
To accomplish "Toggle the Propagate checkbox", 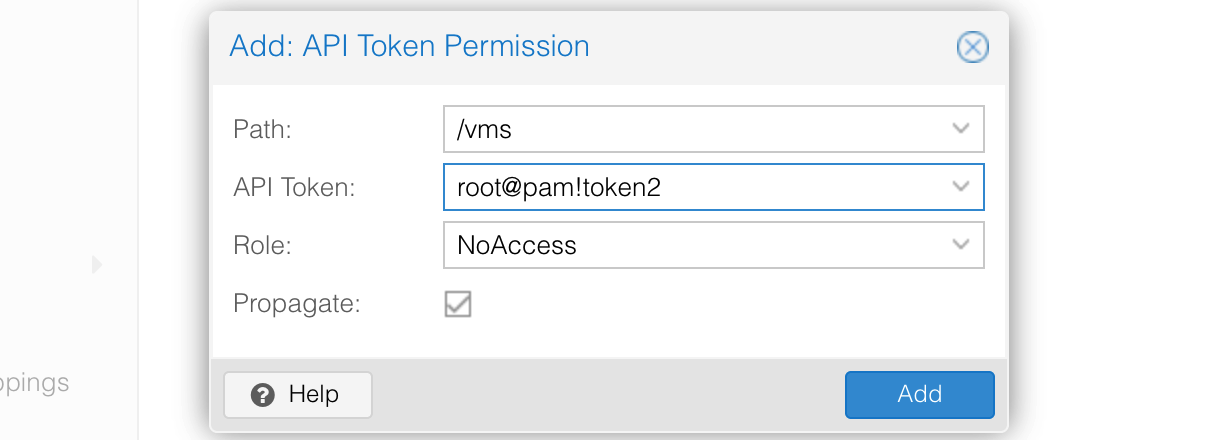I will coord(458,304).
